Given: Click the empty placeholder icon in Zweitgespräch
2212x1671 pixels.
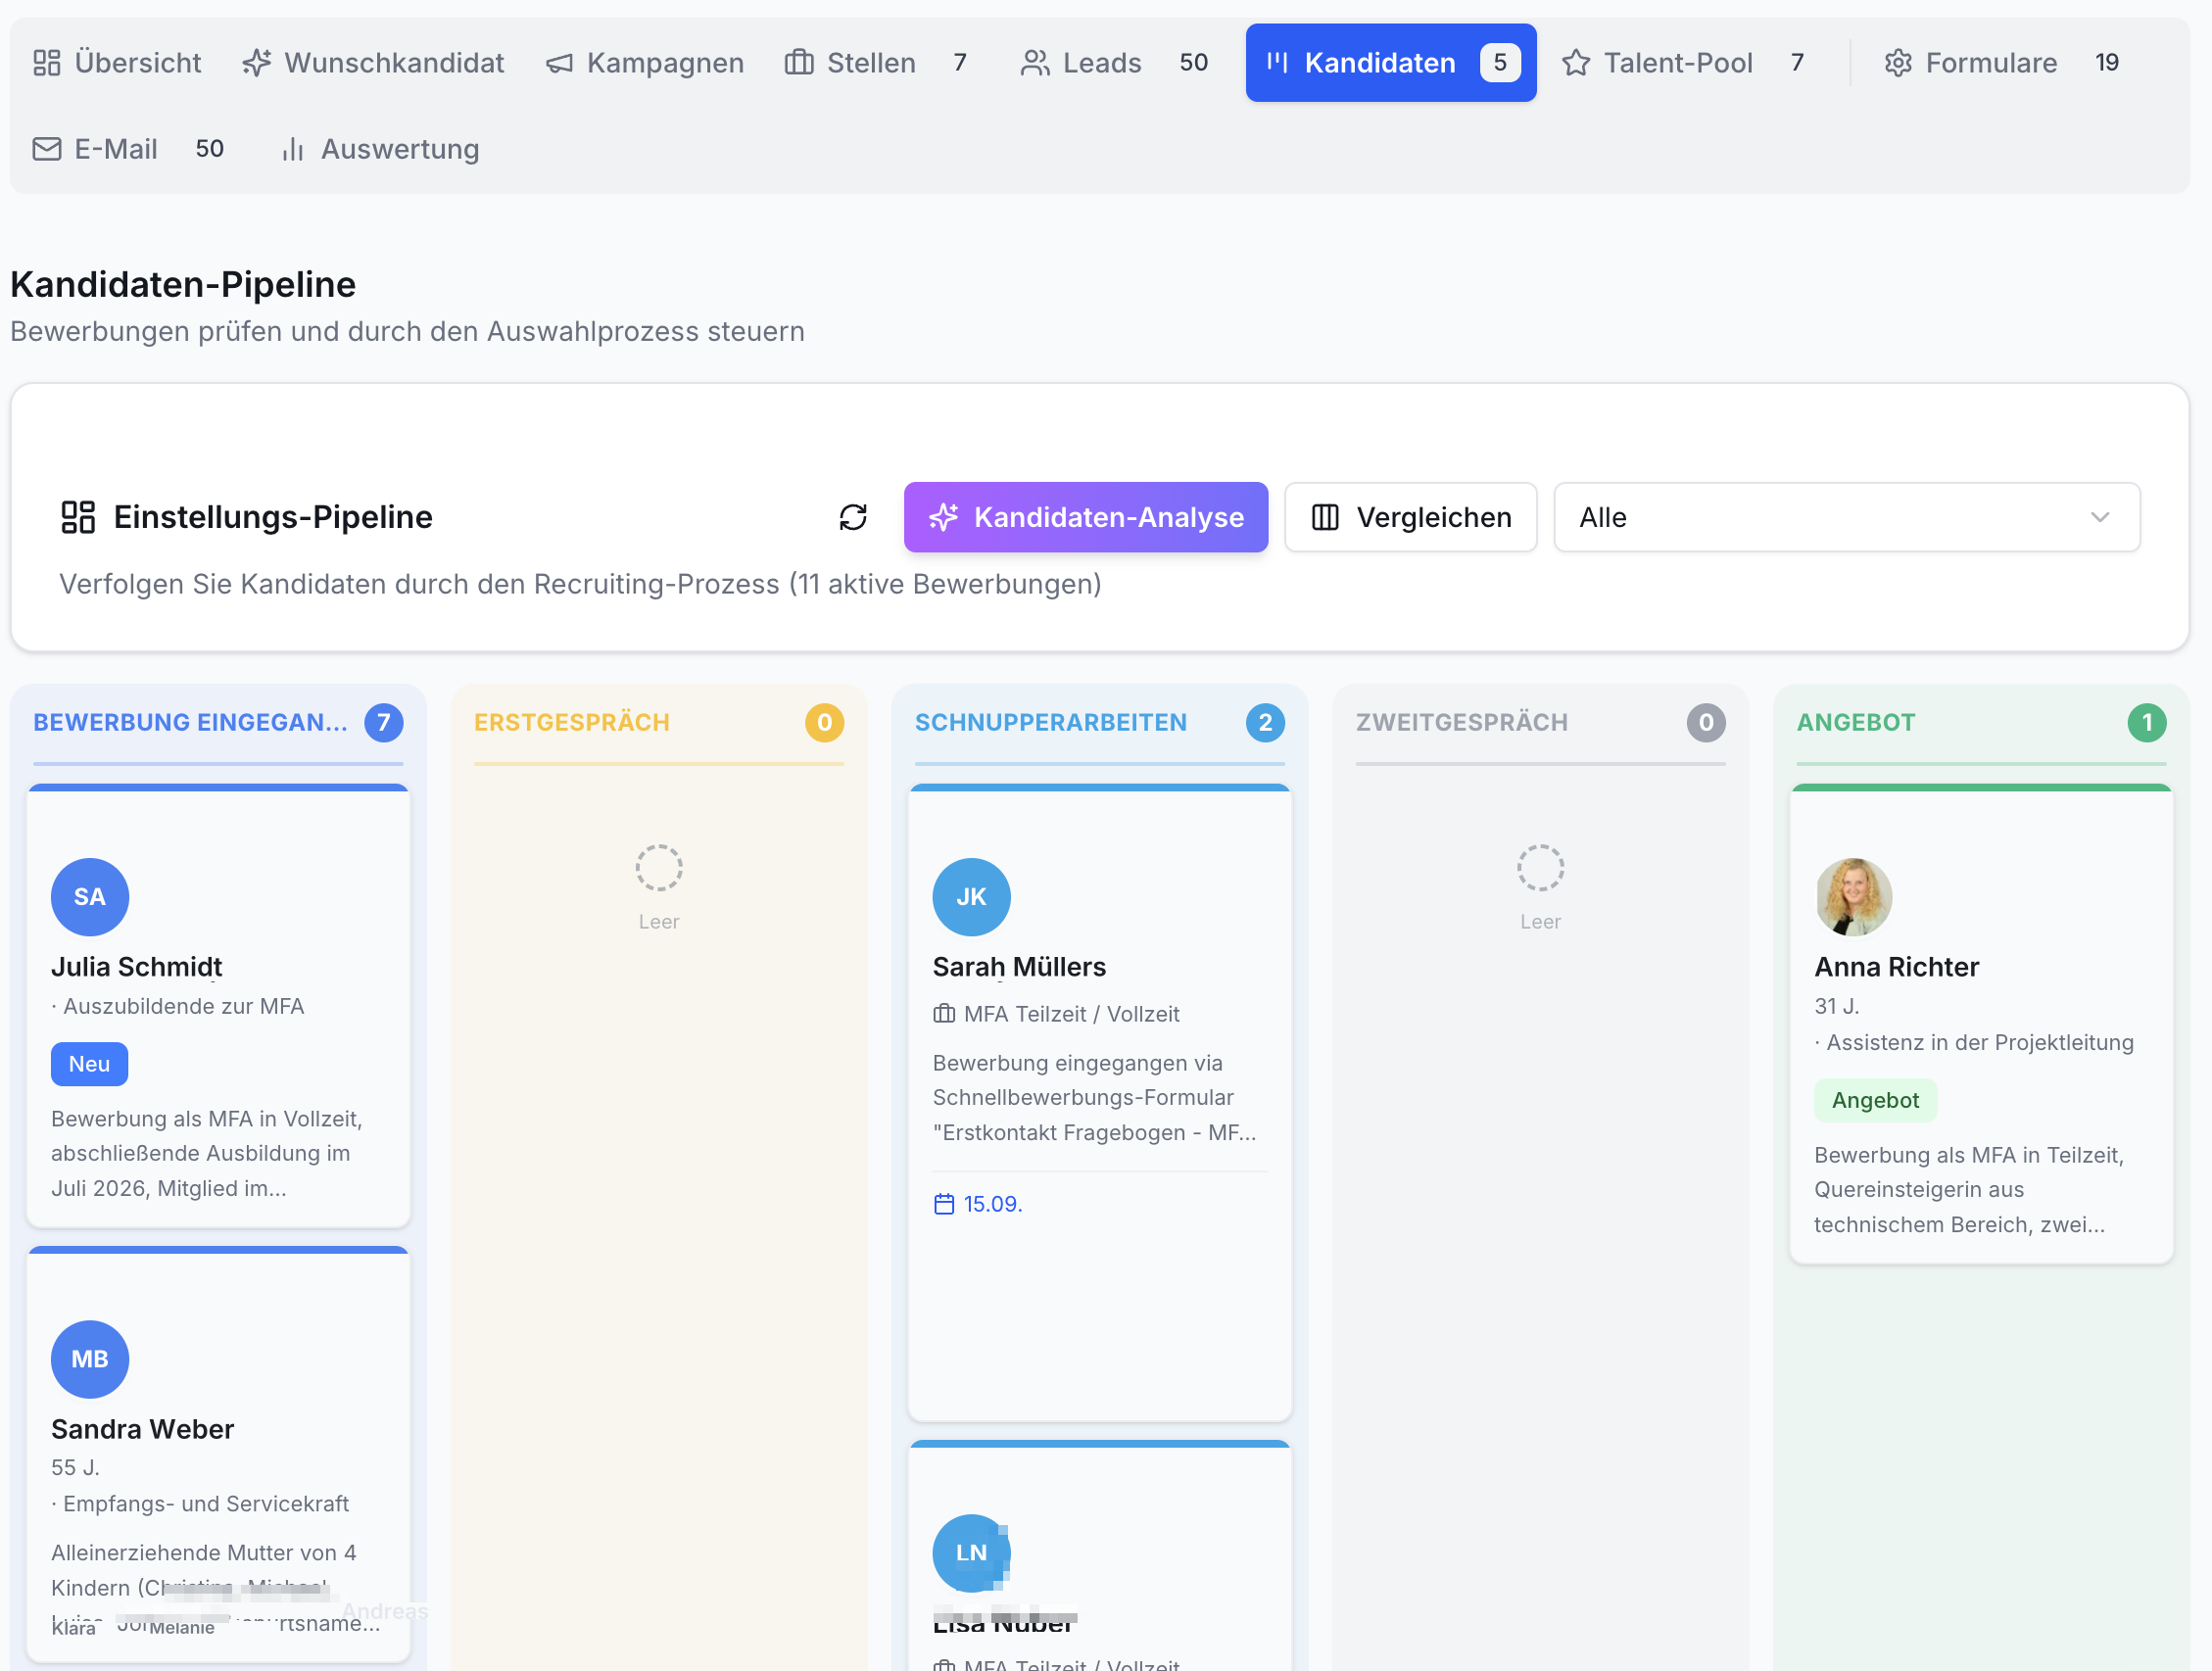Looking at the screenshot, I should coord(1540,867).
